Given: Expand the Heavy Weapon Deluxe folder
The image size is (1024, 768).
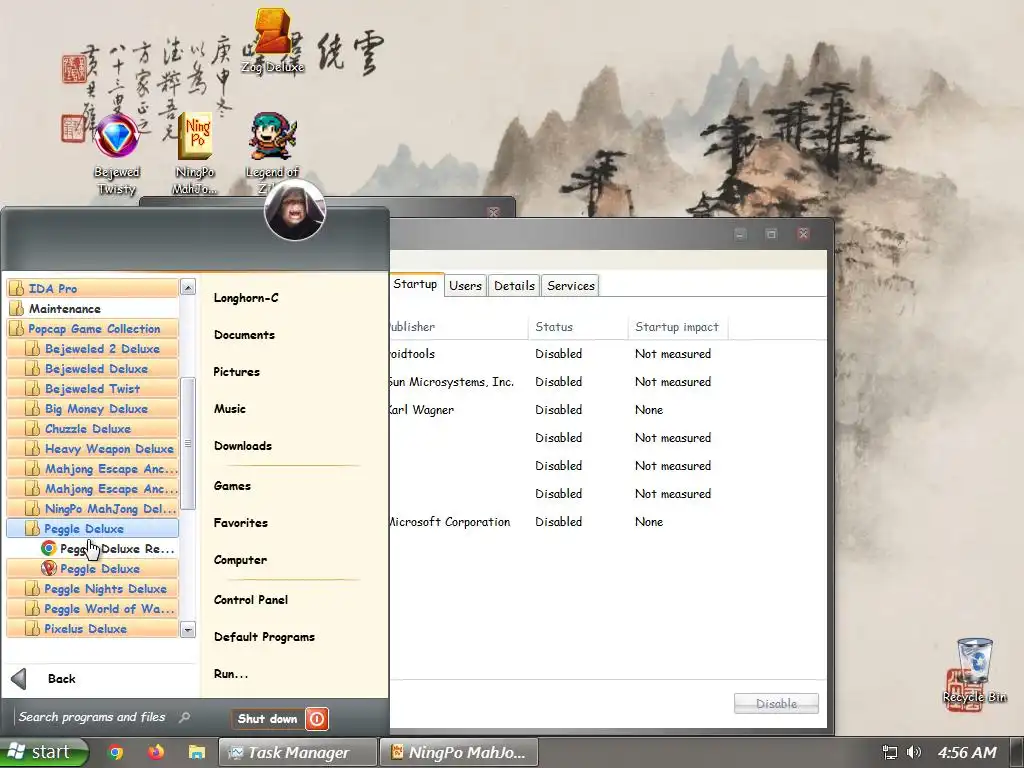Looking at the screenshot, I should pyautogui.click(x=92, y=449).
